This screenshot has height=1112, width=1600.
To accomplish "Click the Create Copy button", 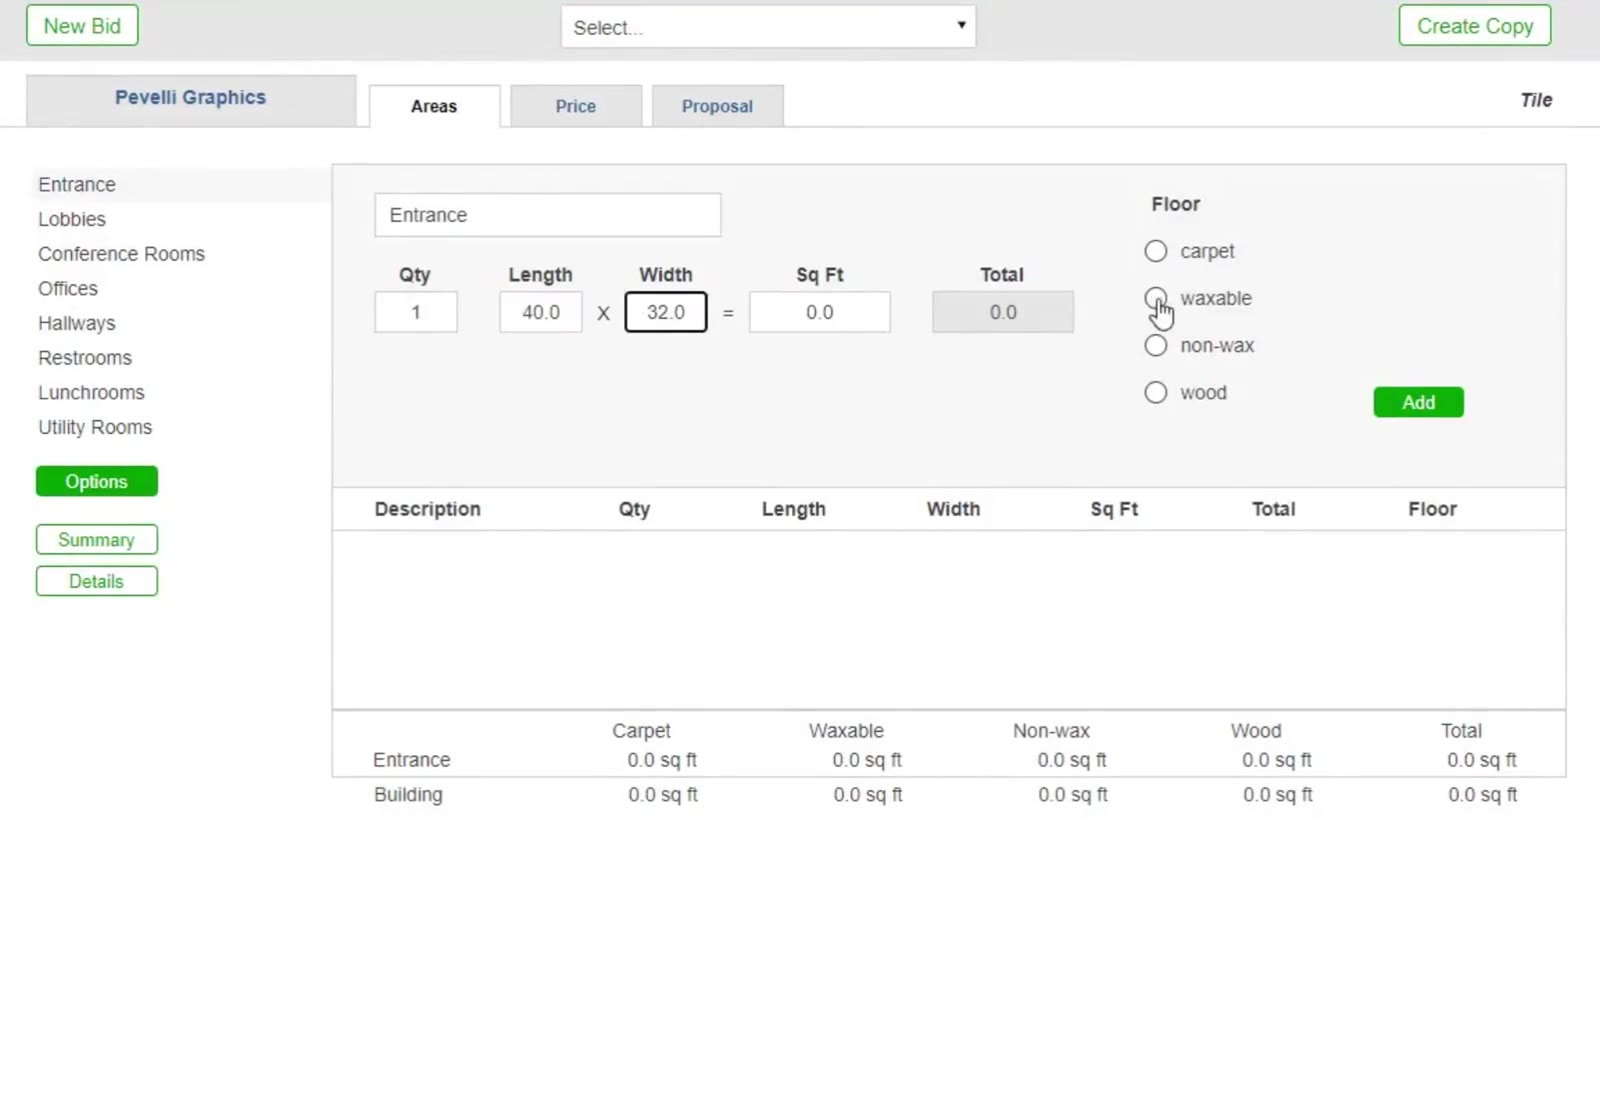I will pos(1475,26).
